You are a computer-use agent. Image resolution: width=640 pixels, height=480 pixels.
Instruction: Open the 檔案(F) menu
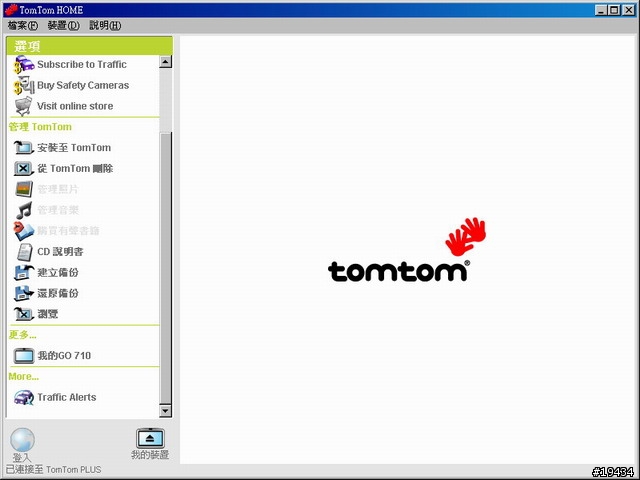click(x=22, y=26)
